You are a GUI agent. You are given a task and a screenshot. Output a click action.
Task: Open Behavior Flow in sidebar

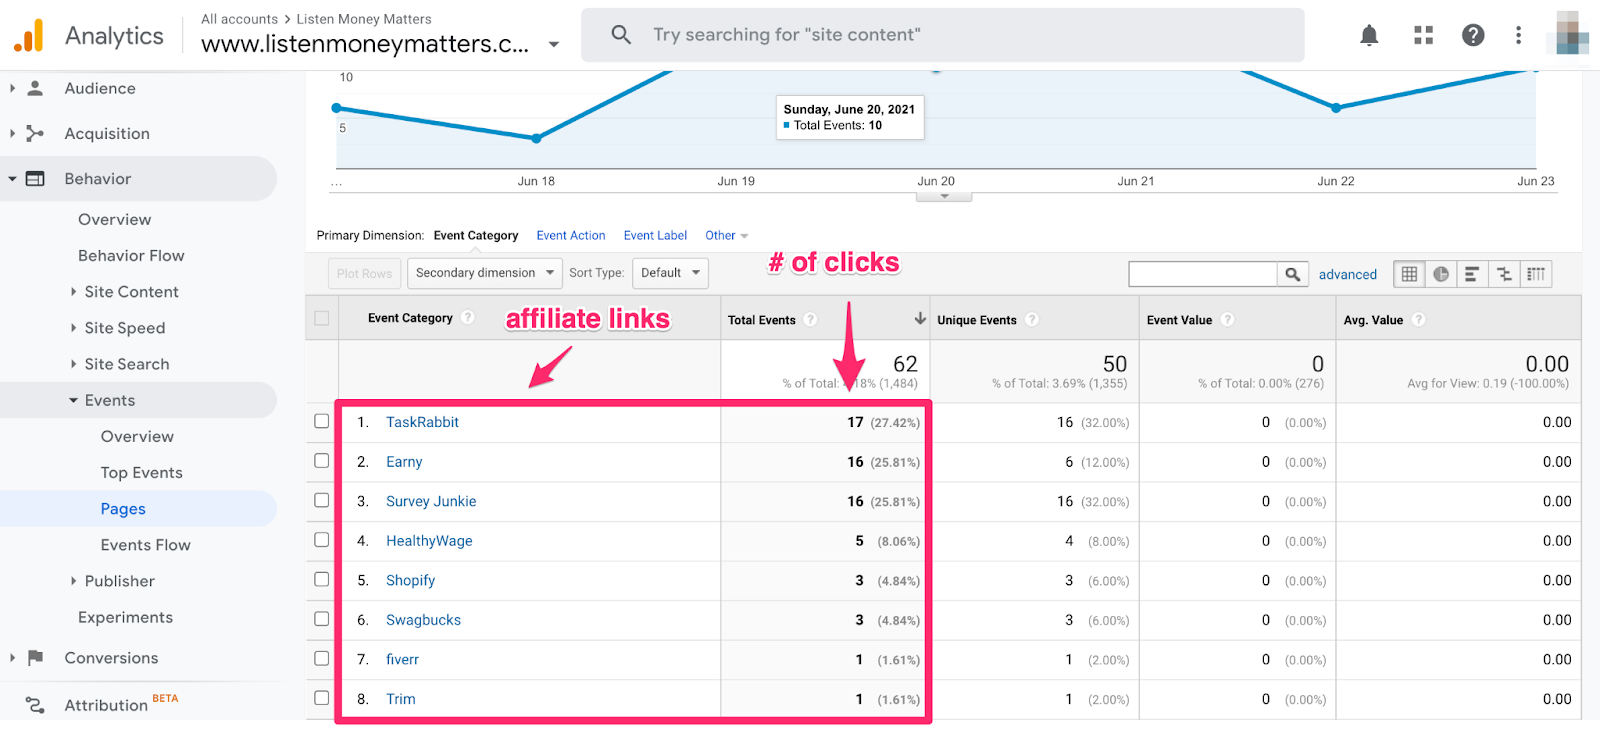(131, 256)
